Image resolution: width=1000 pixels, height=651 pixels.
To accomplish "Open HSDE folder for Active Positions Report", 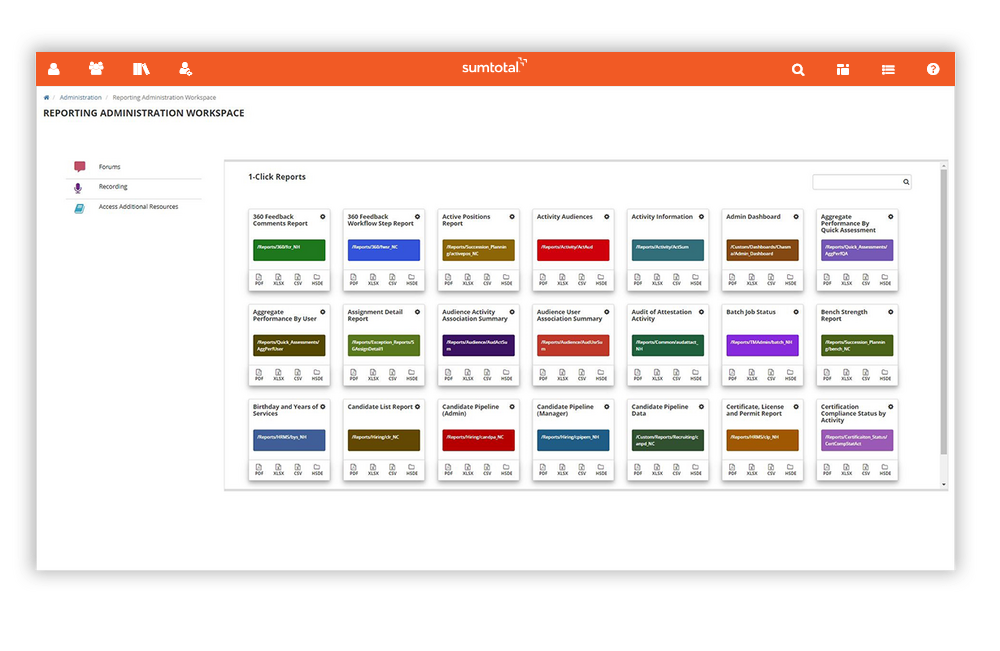I will pos(506,279).
